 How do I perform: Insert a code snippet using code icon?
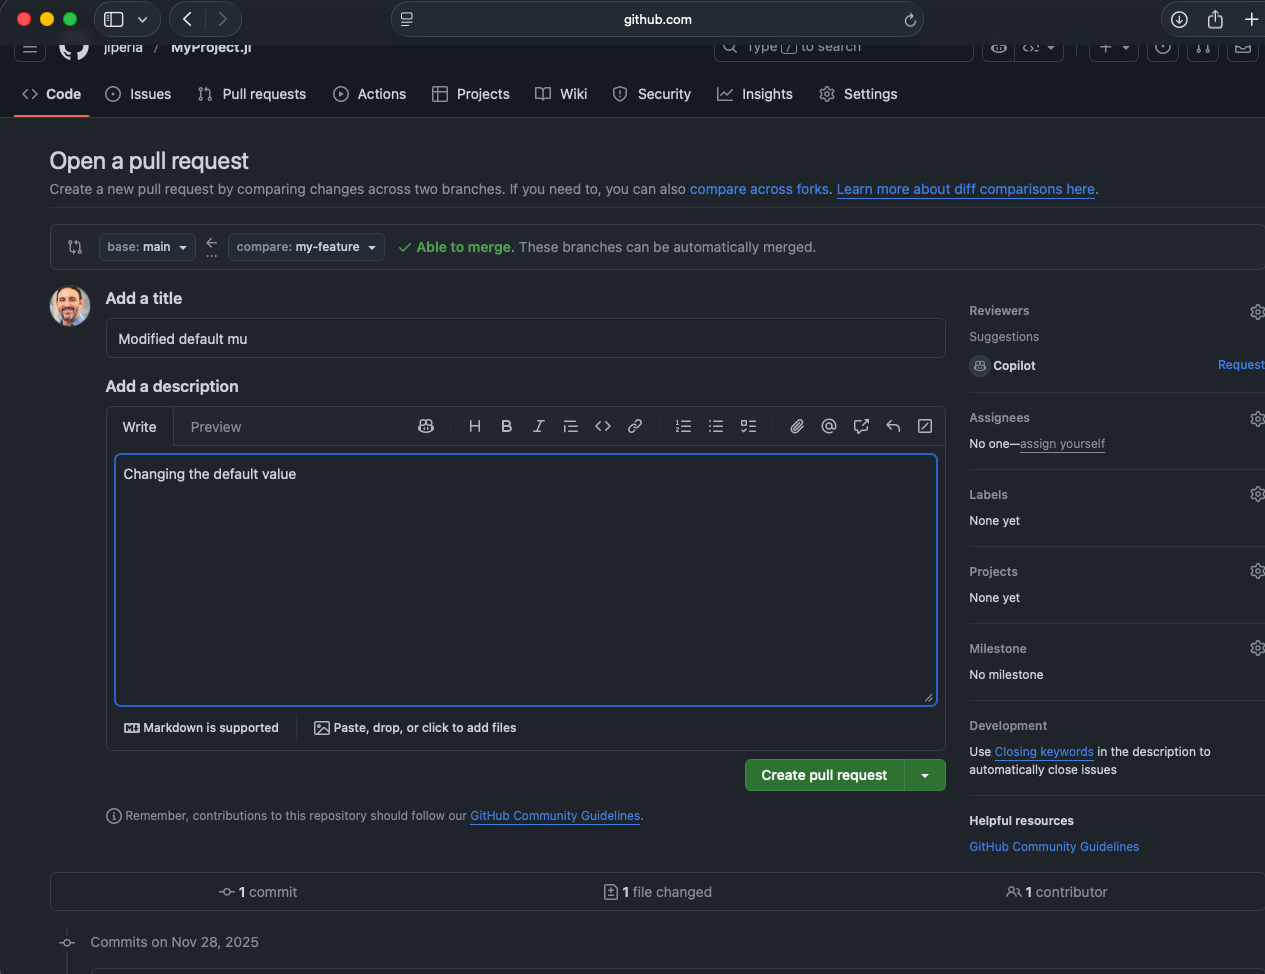coord(603,426)
